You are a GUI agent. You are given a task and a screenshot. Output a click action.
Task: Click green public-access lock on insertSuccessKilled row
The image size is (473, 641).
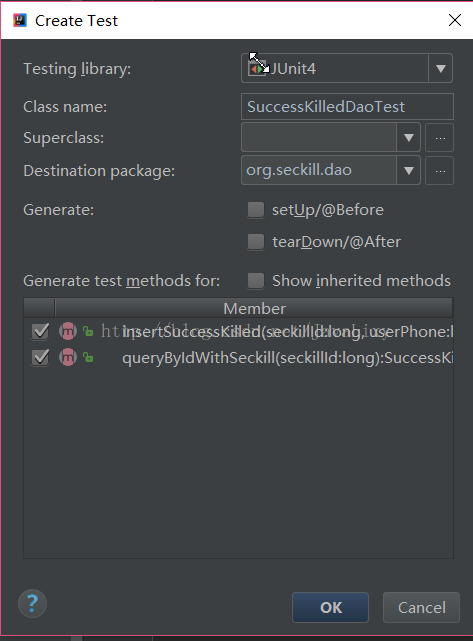(x=88, y=331)
